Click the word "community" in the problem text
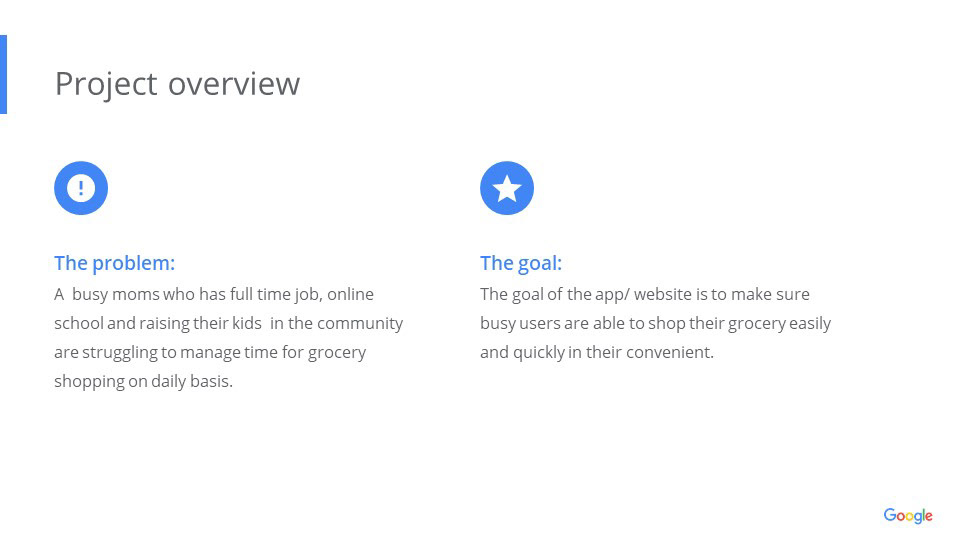This screenshot has width=960, height=540. coord(360,323)
